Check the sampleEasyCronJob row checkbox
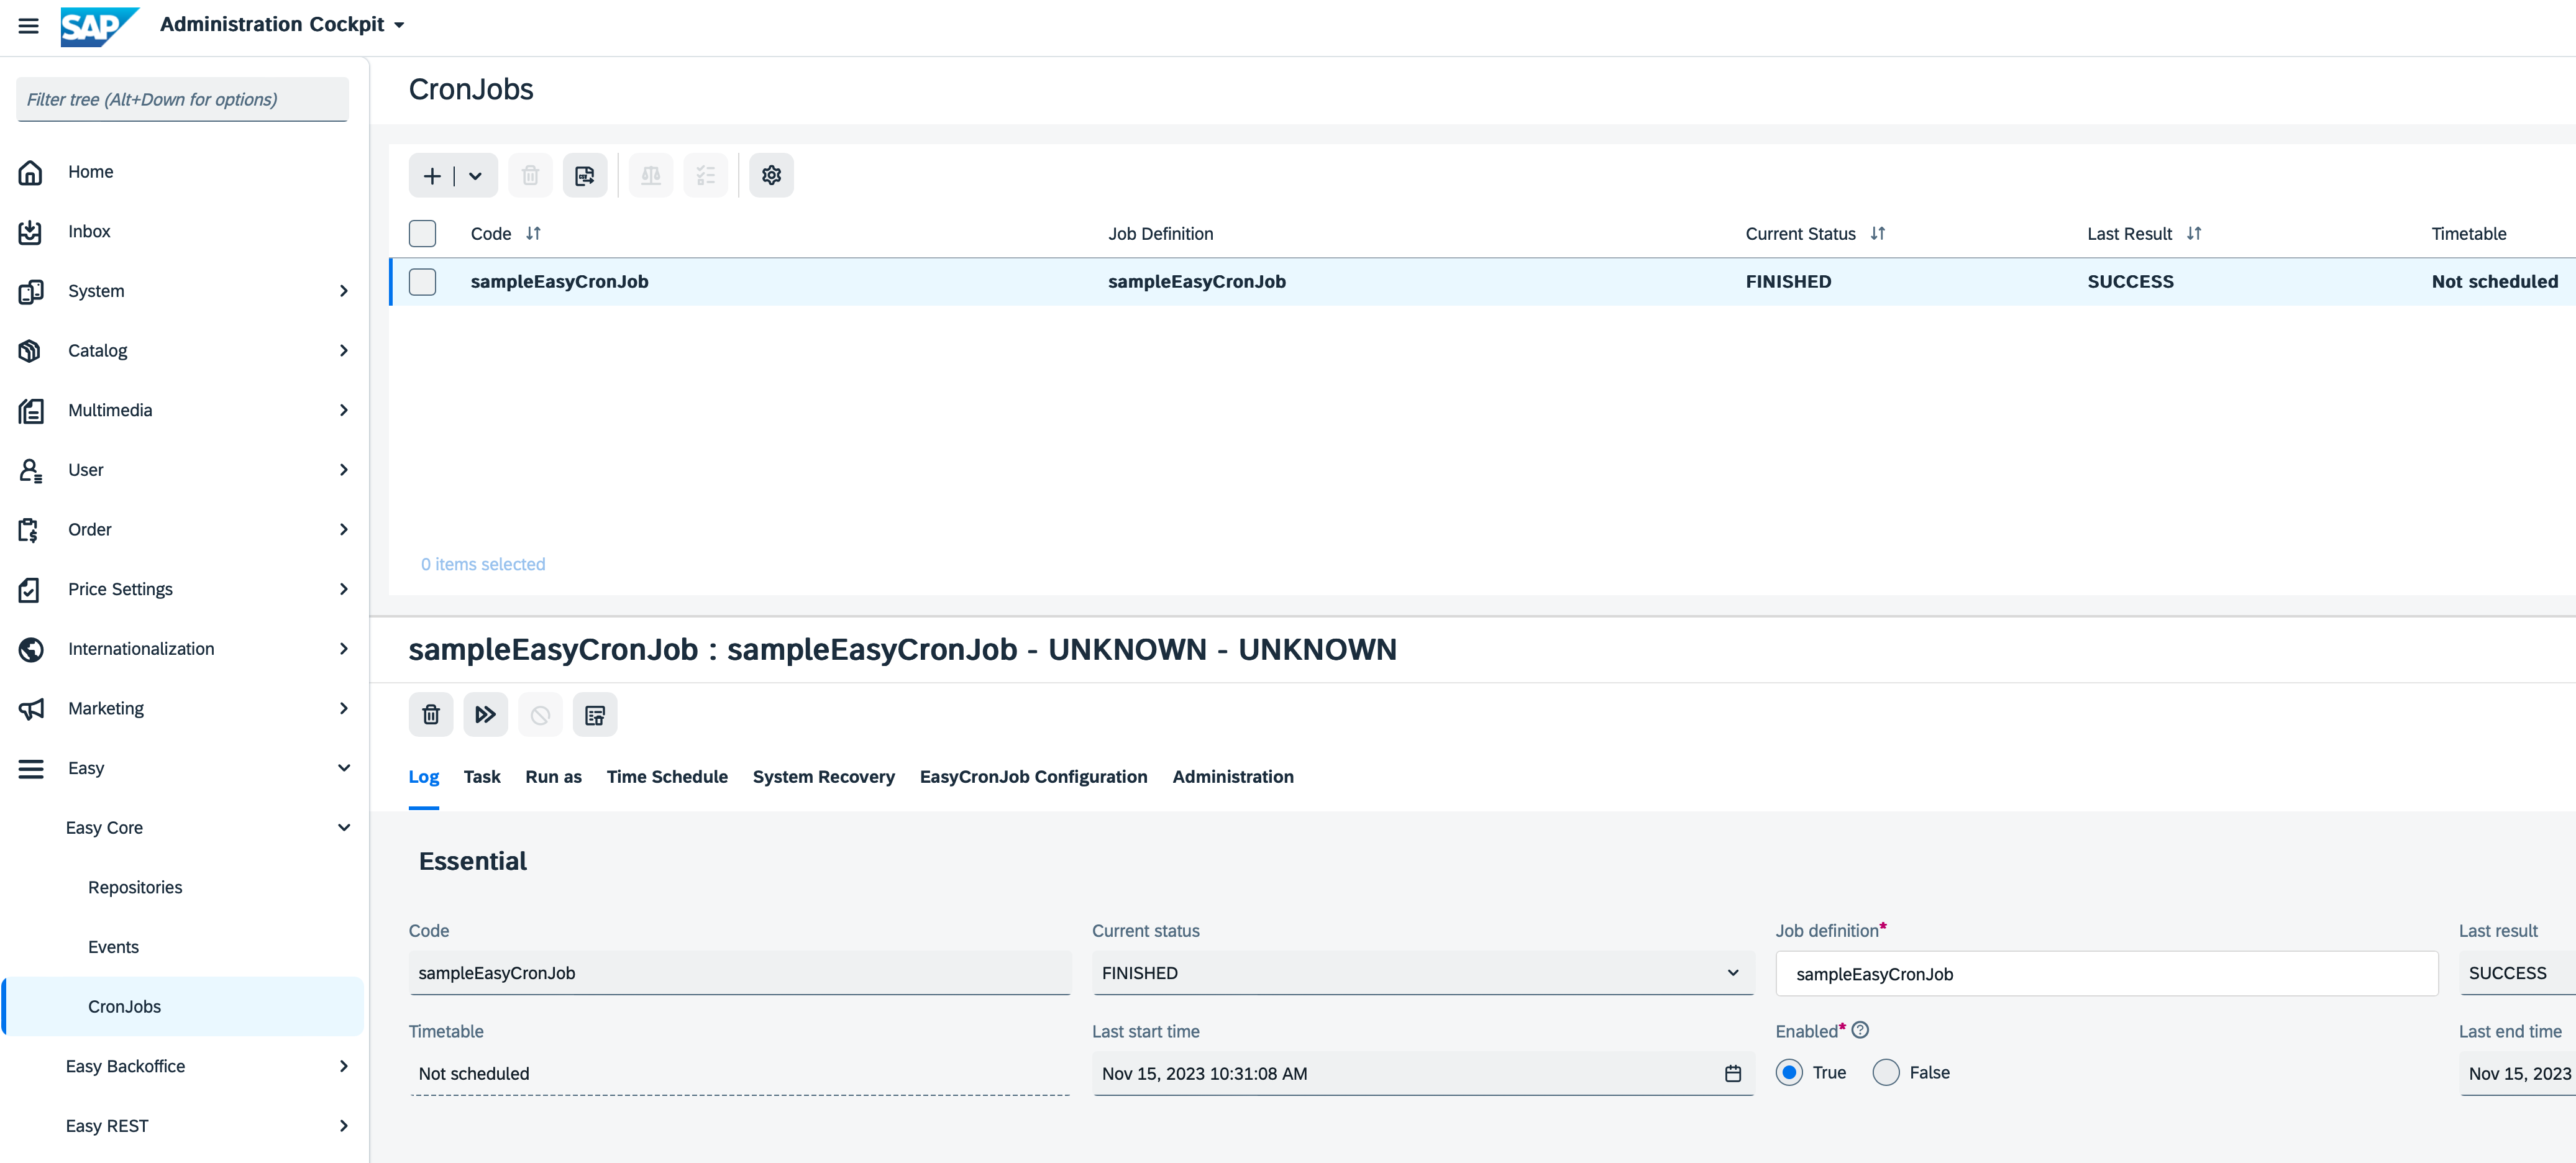Image resolution: width=2576 pixels, height=1163 pixels. (423, 282)
